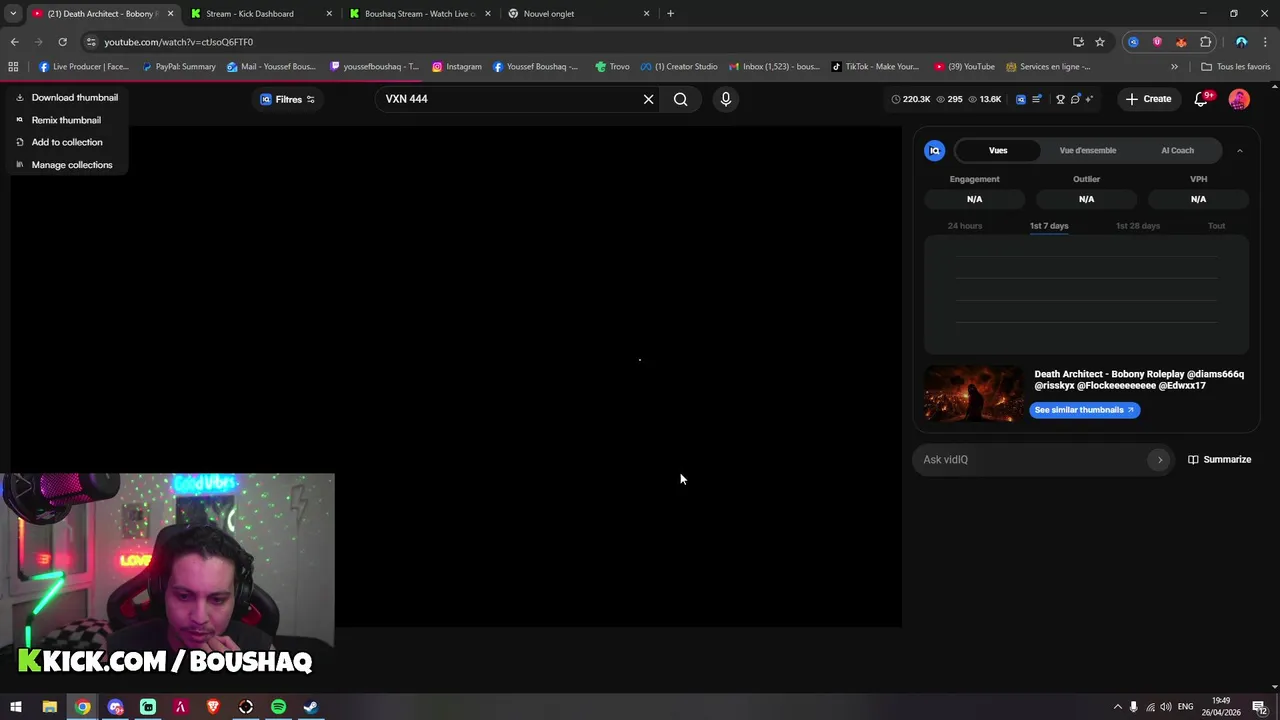Click the vidIQ sparkle AI icon
Screen dimensions: 1280x720
click(1089, 99)
